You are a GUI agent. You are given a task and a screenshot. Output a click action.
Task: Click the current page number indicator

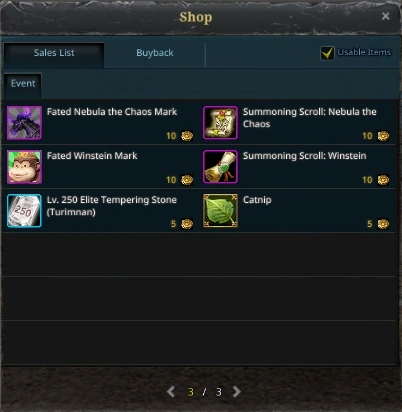(x=191, y=392)
